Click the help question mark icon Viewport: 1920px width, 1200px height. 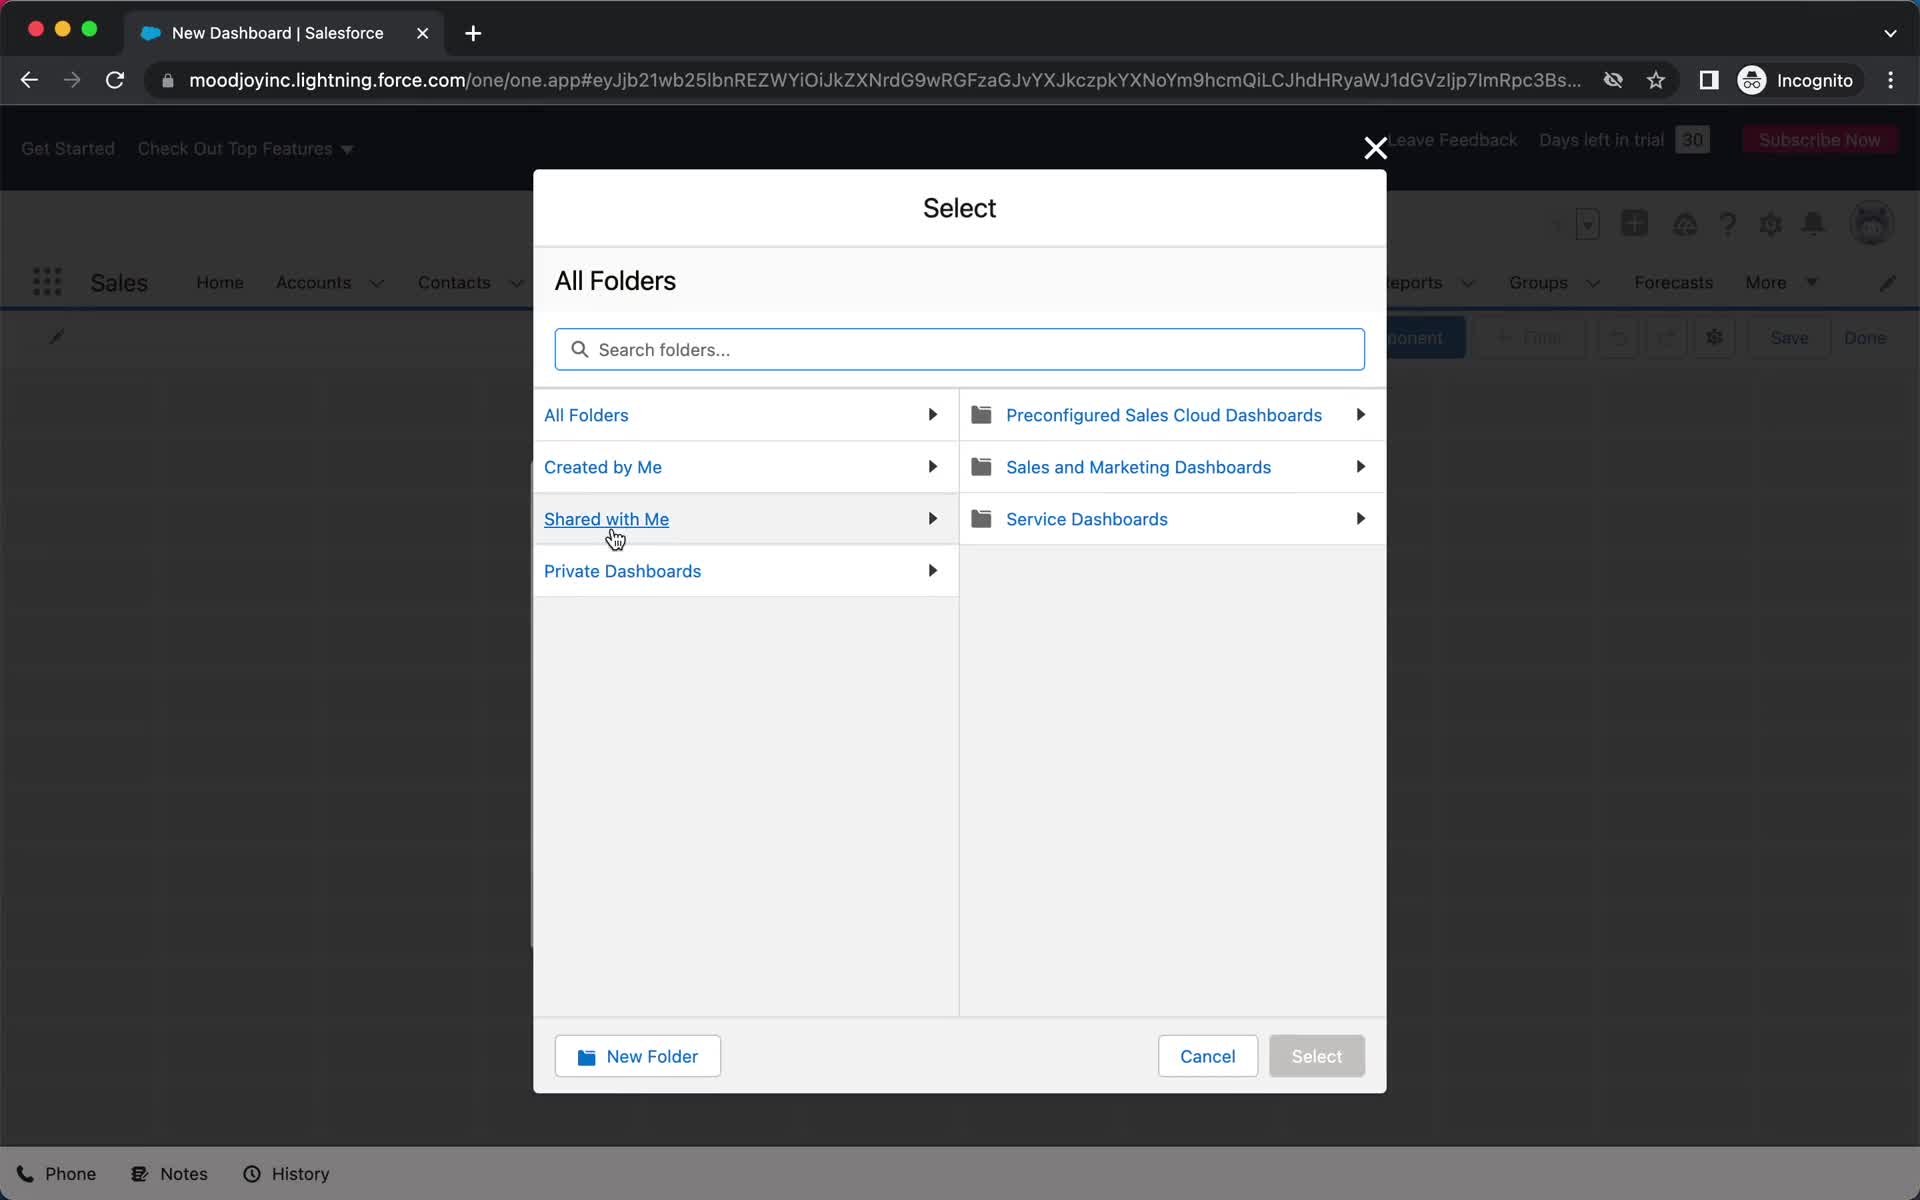[1729, 224]
